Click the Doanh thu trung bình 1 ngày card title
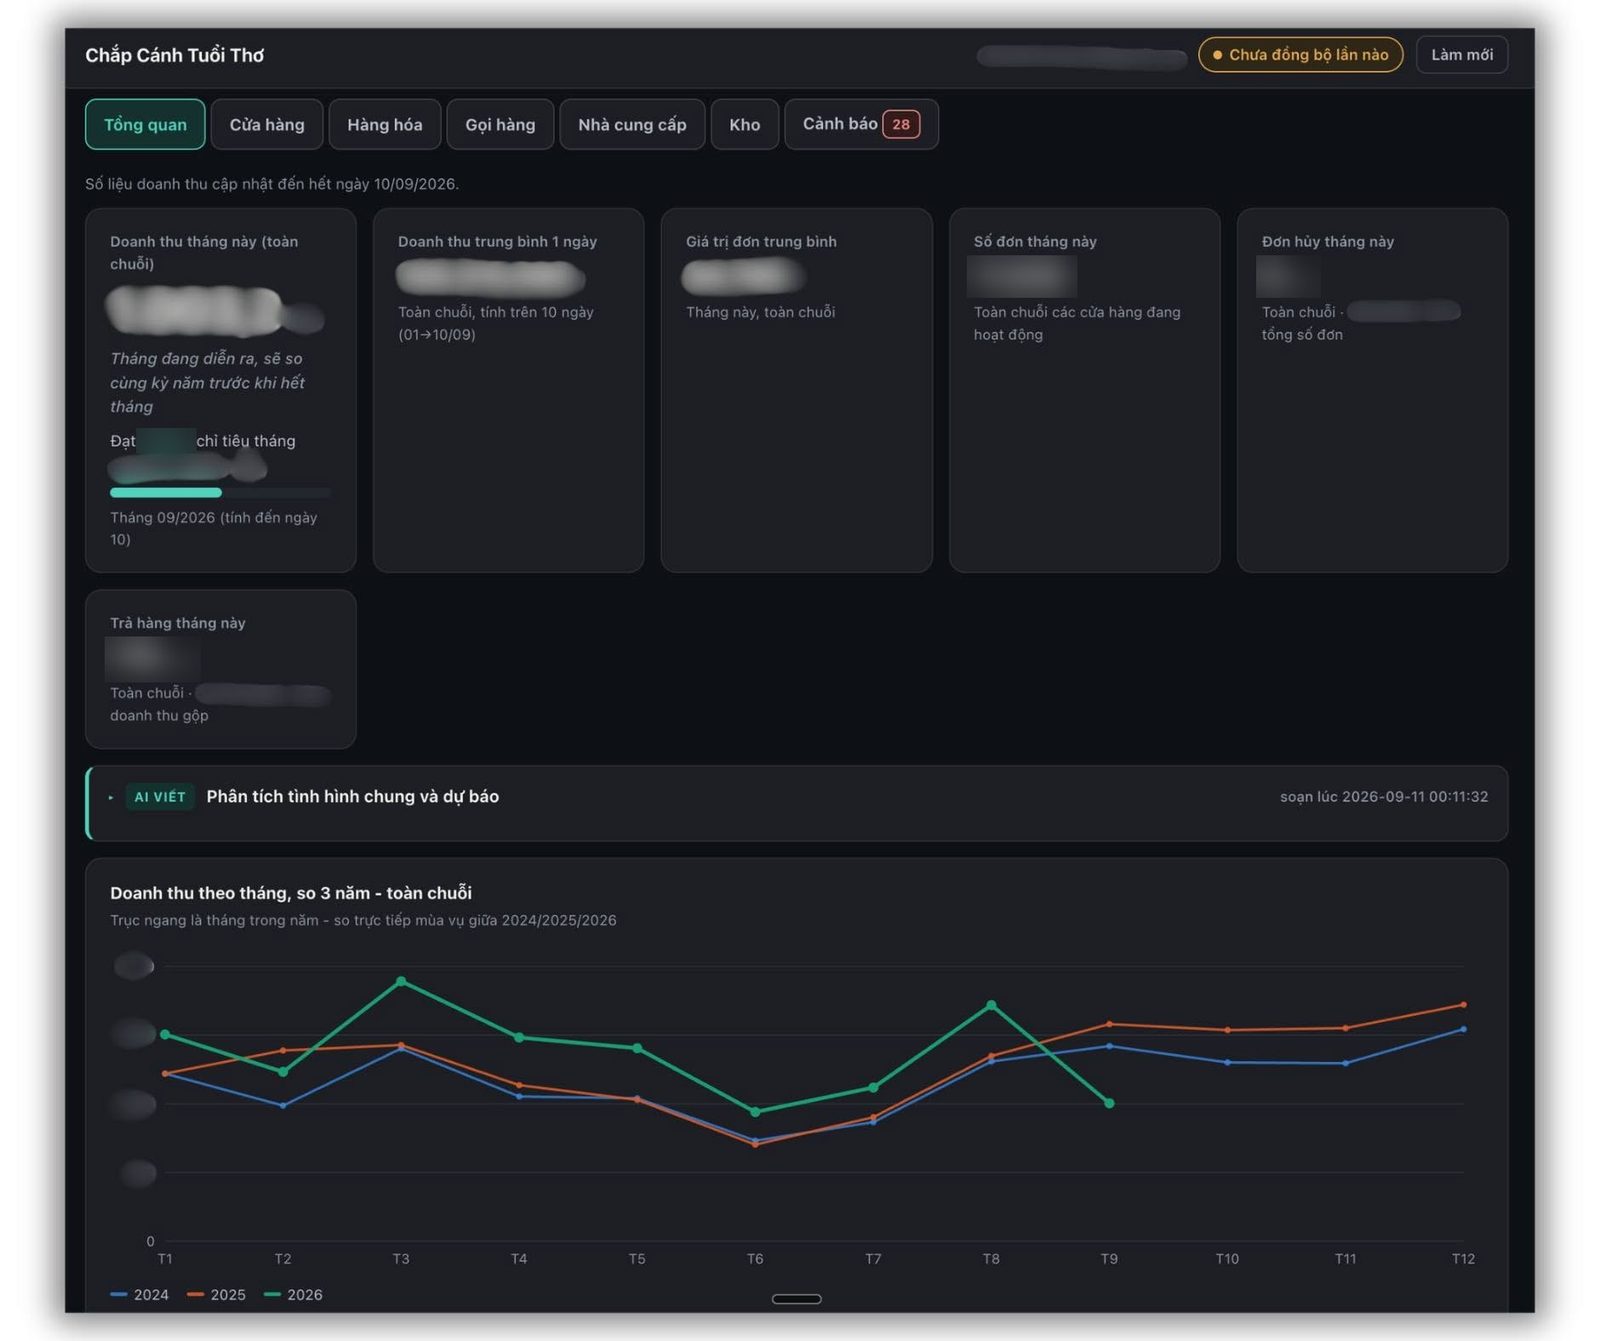The image size is (1600, 1341). click(497, 241)
